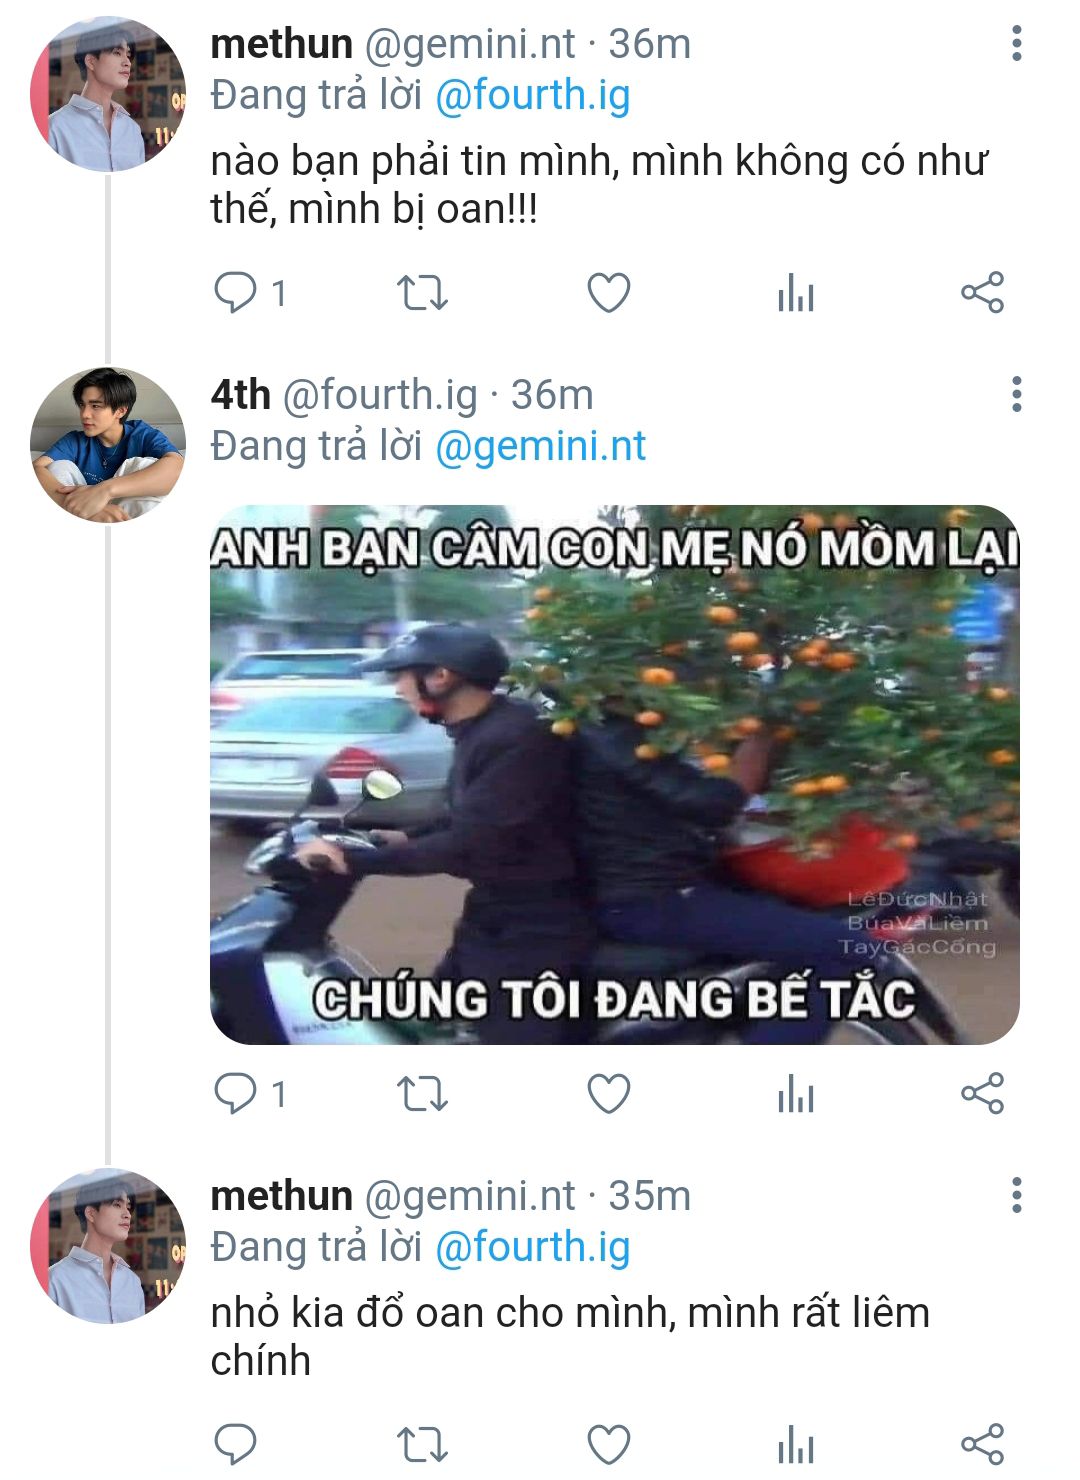Open @gemini.nt mention in 4th's reply
The height and width of the screenshot is (1480, 1080).
[x=541, y=447]
